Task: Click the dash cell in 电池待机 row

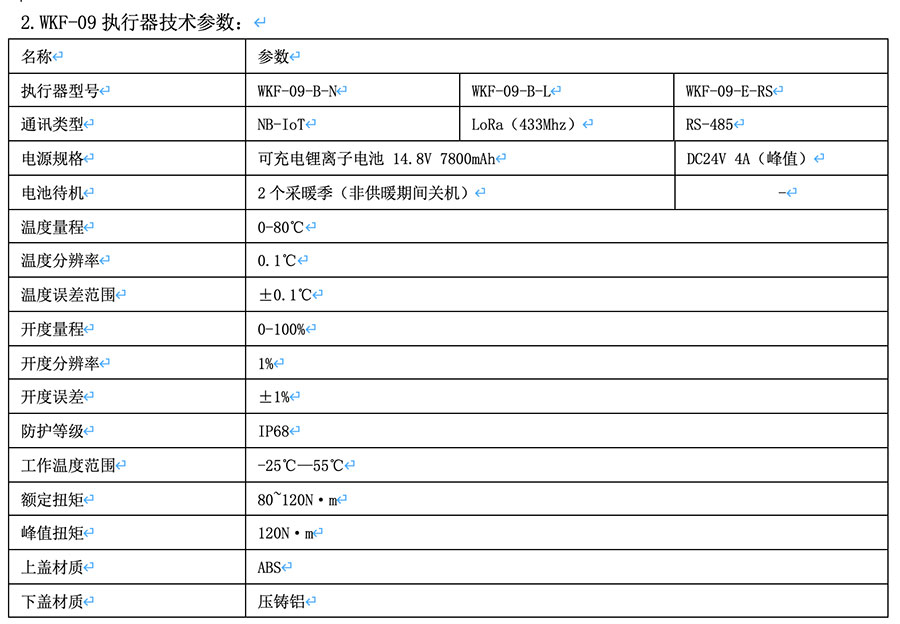Action: (x=782, y=193)
